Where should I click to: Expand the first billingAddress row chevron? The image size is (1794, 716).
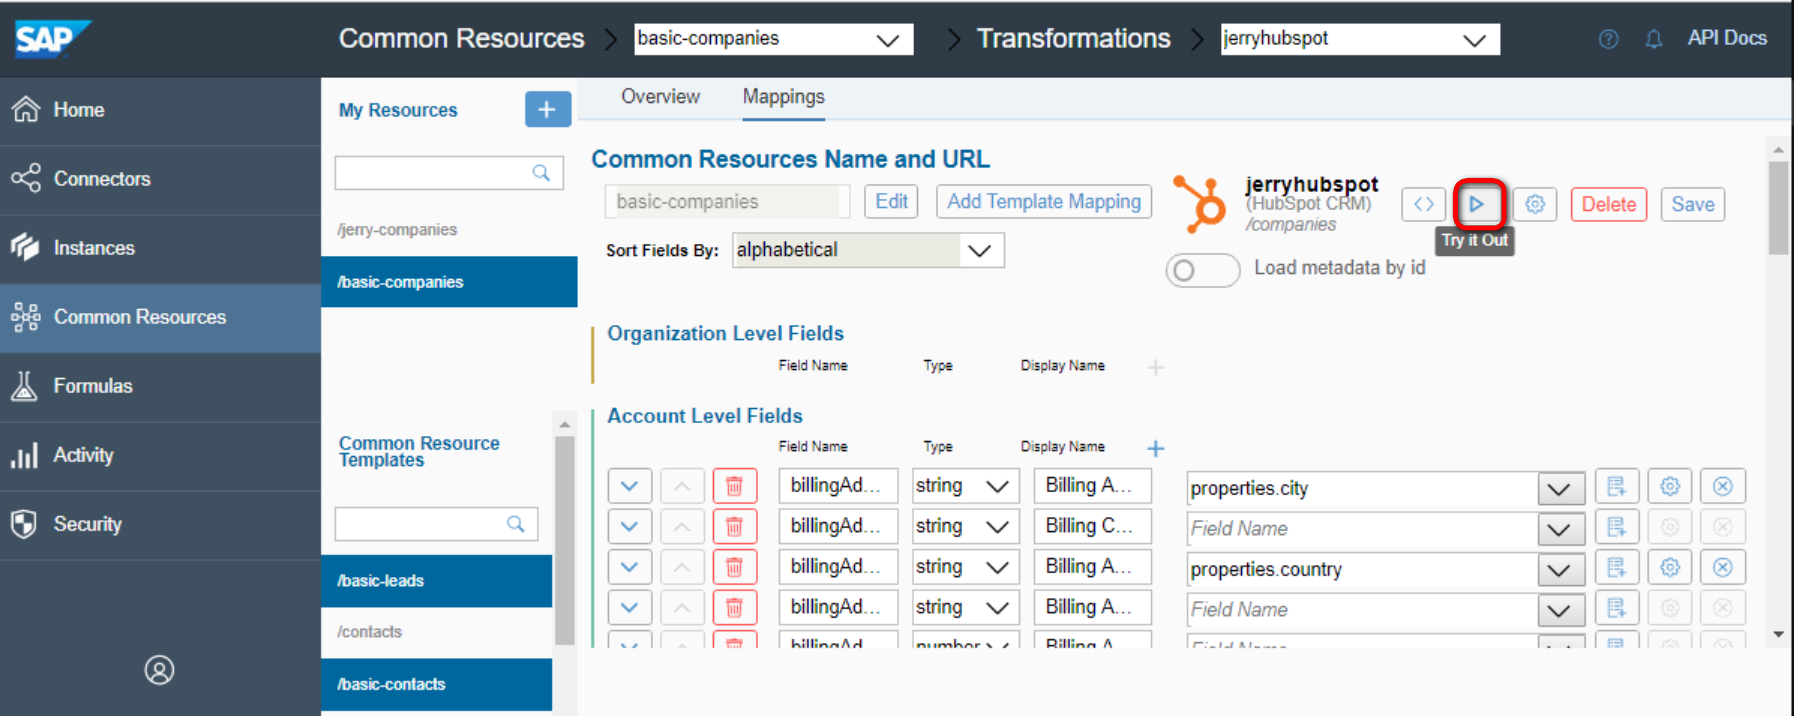(629, 486)
